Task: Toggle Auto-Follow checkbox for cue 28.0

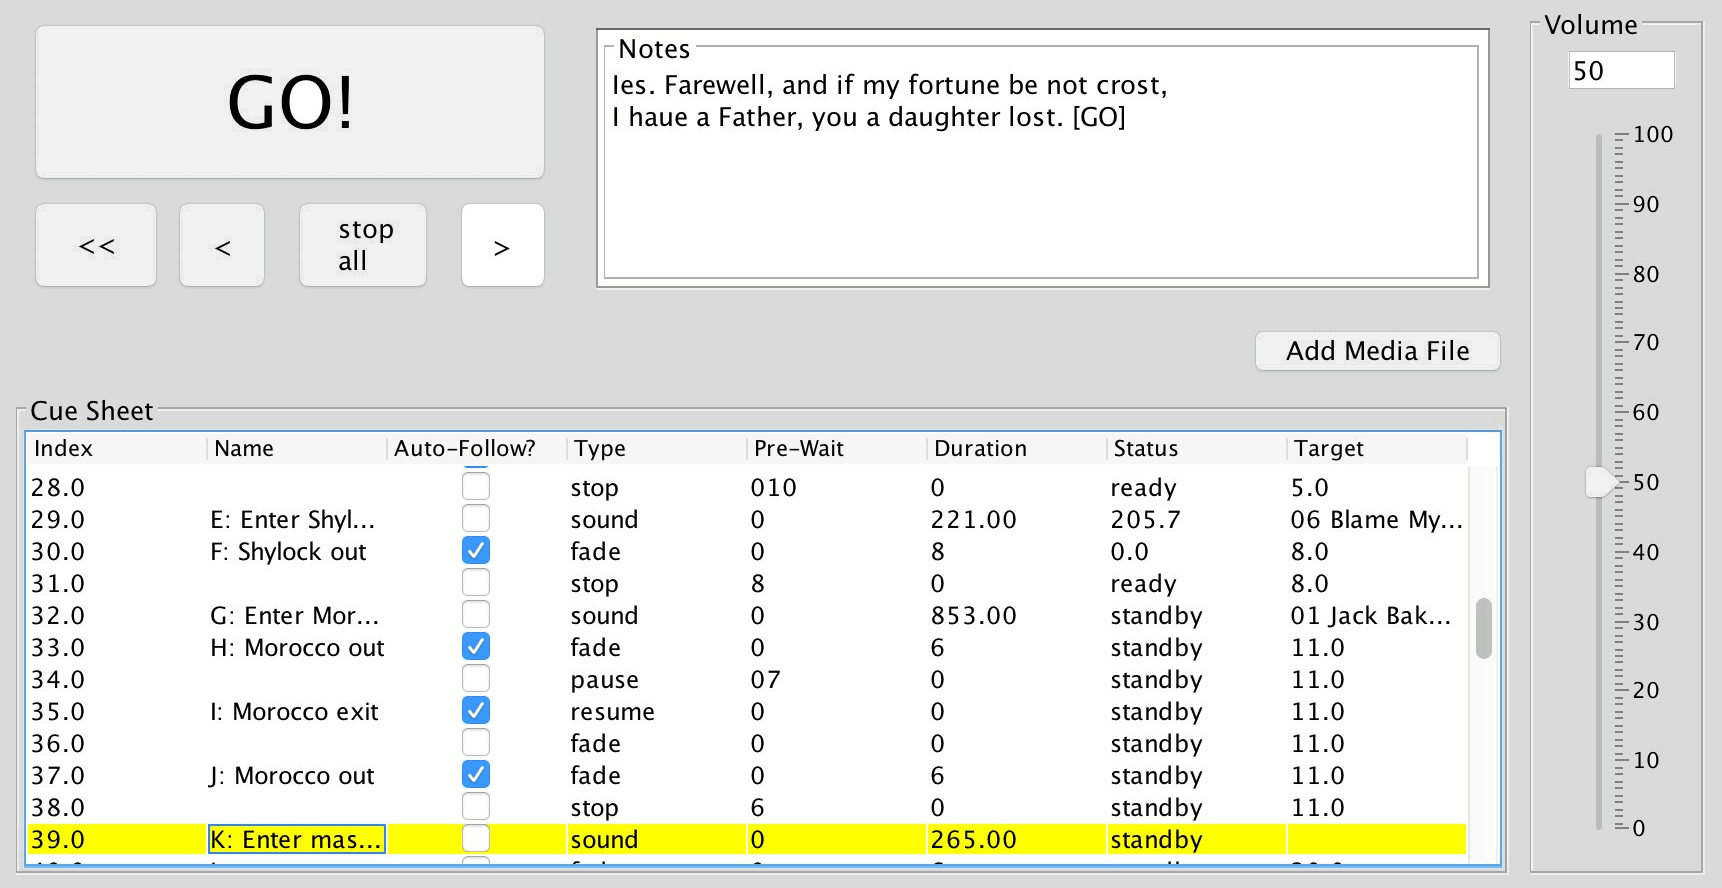Action: tap(476, 487)
